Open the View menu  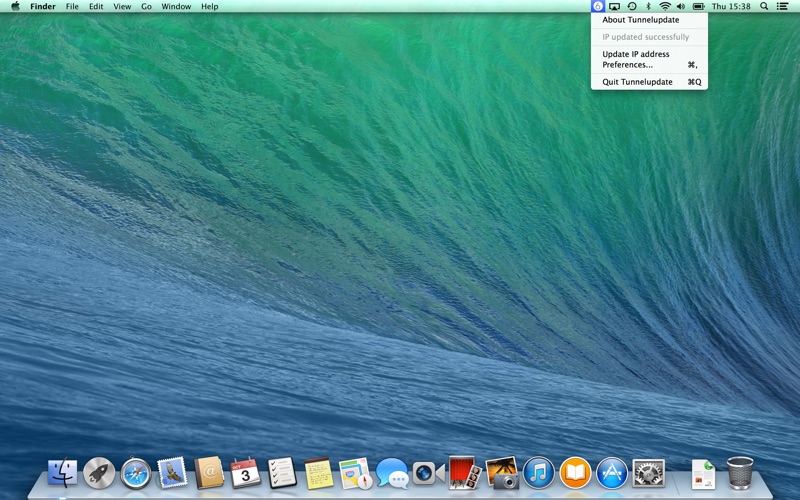tap(122, 6)
